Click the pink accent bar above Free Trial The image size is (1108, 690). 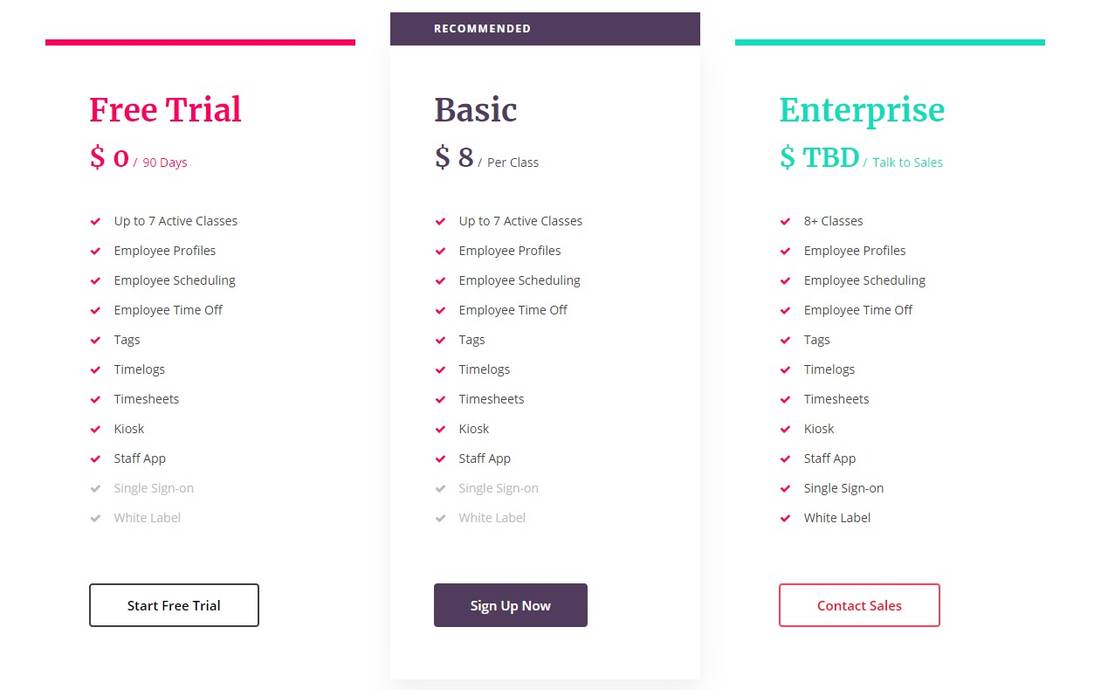(200, 41)
